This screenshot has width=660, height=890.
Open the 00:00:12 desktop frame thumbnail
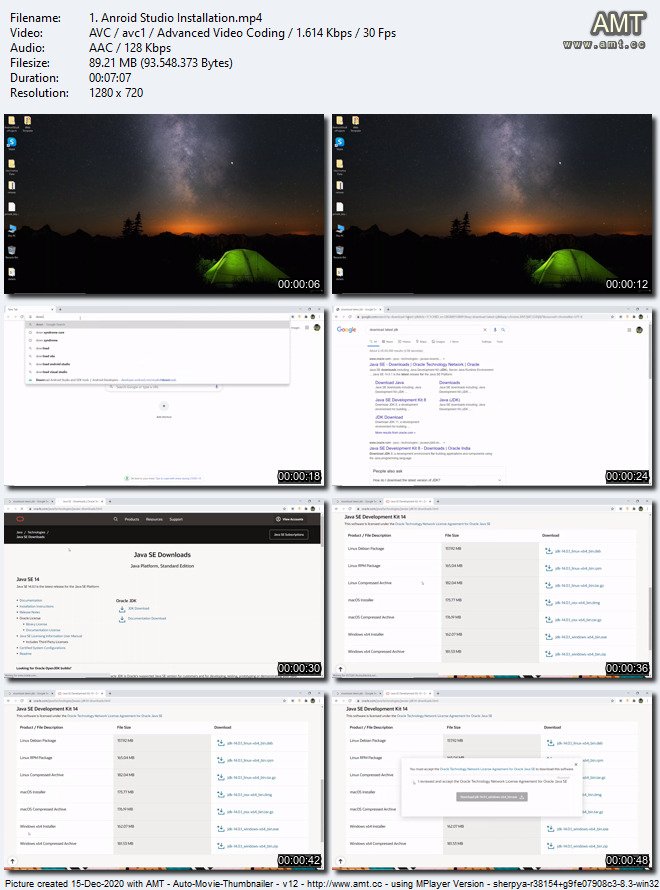492,204
